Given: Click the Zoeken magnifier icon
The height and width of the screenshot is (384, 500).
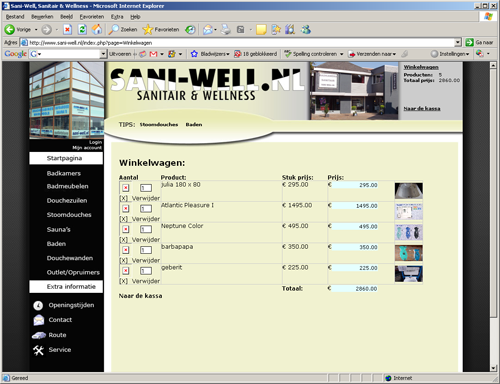Looking at the screenshot, I should [114, 30].
